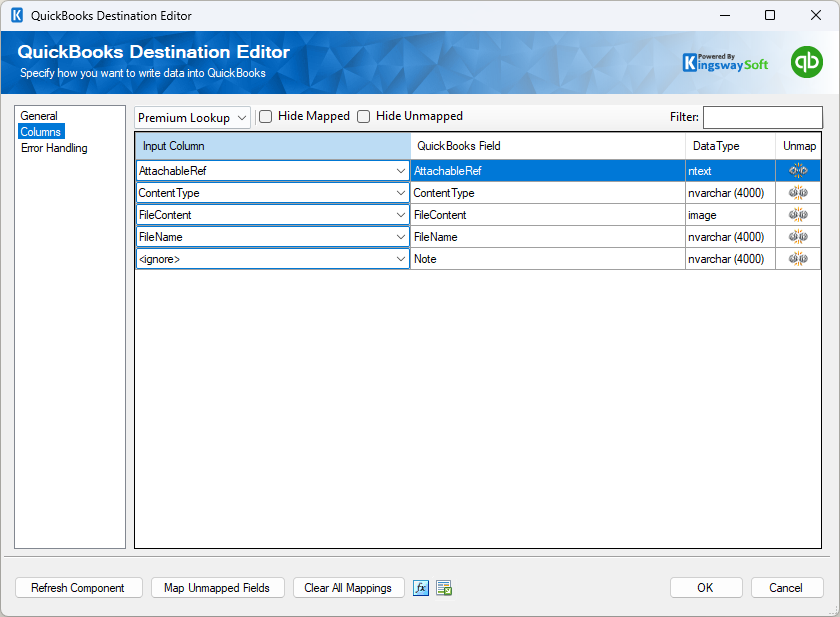The image size is (840, 617).
Task: Focus the Filter text box
Action: pyautogui.click(x=763, y=117)
